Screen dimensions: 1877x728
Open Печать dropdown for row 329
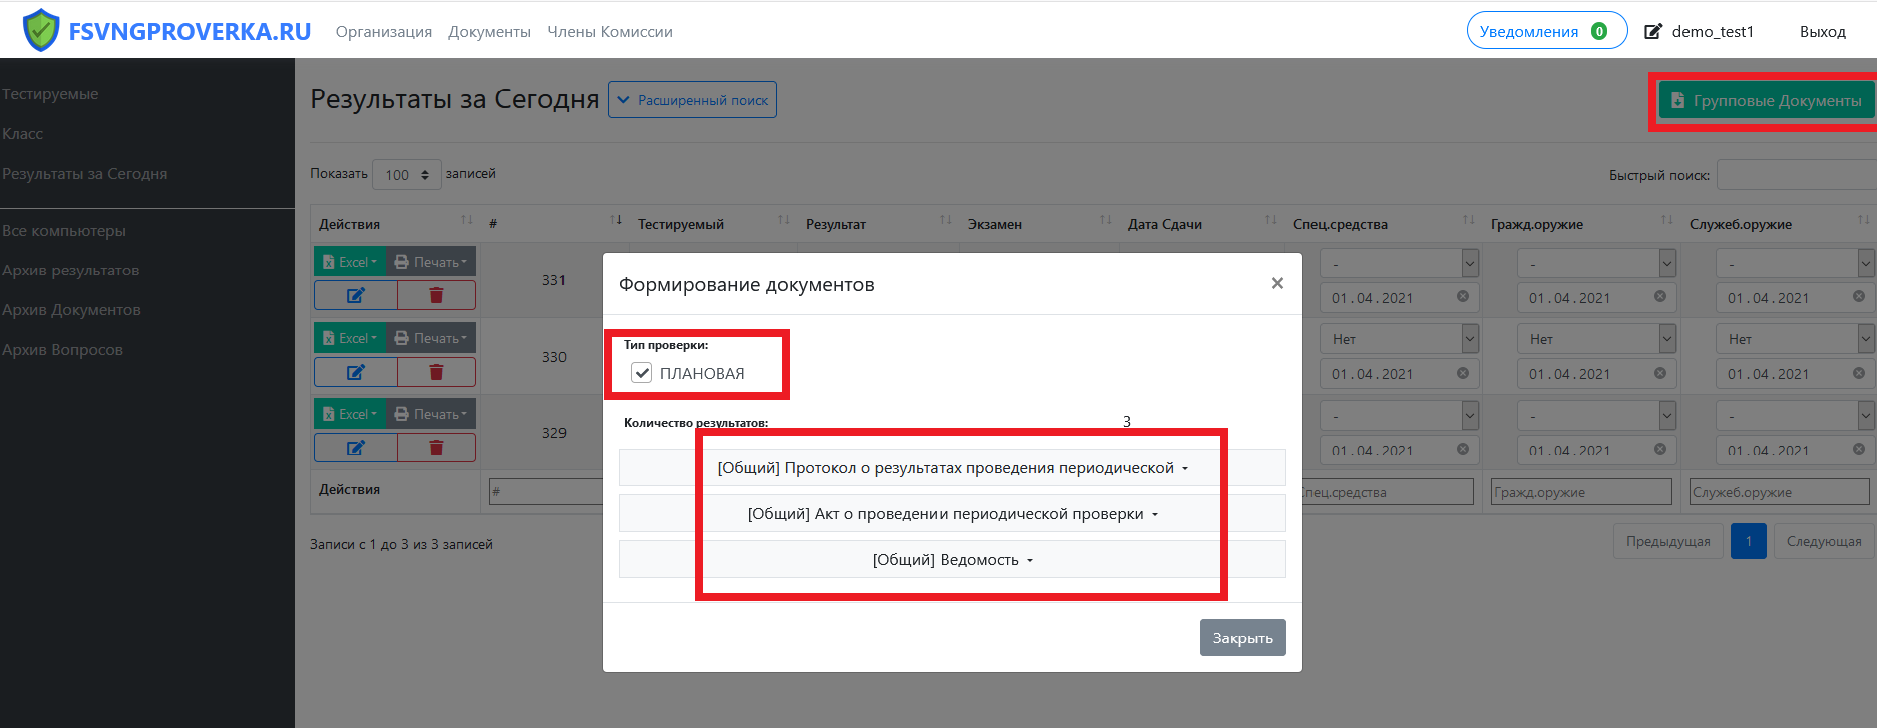click(431, 414)
